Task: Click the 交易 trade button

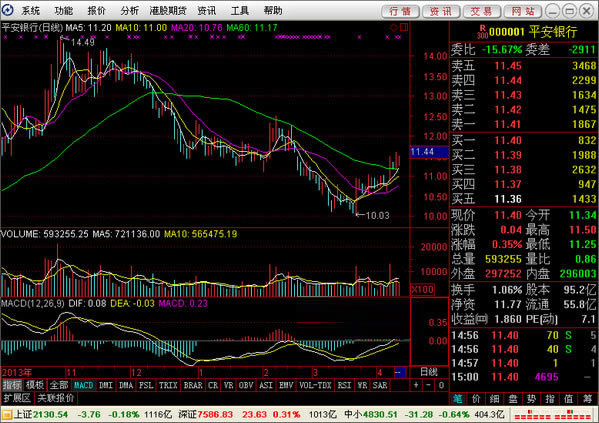Action: (x=482, y=11)
